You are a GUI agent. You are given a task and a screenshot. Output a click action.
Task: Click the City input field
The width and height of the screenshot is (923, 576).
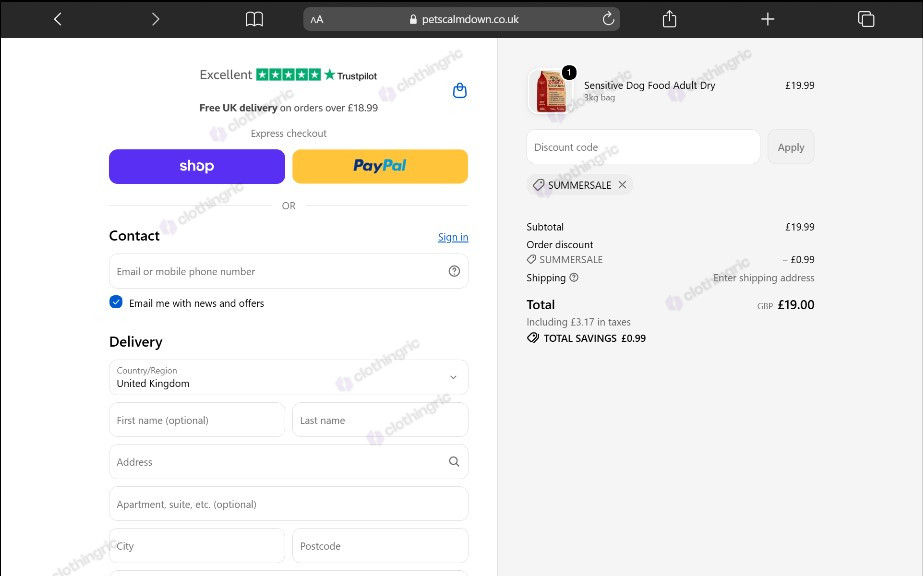197,546
